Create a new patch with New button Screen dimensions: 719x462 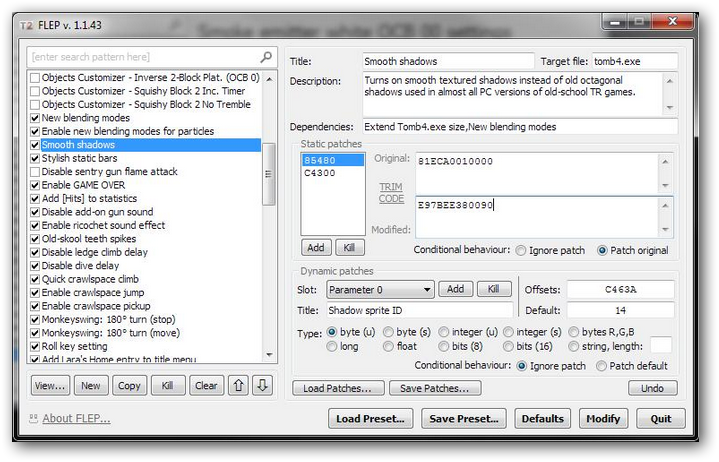(x=90, y=386)
